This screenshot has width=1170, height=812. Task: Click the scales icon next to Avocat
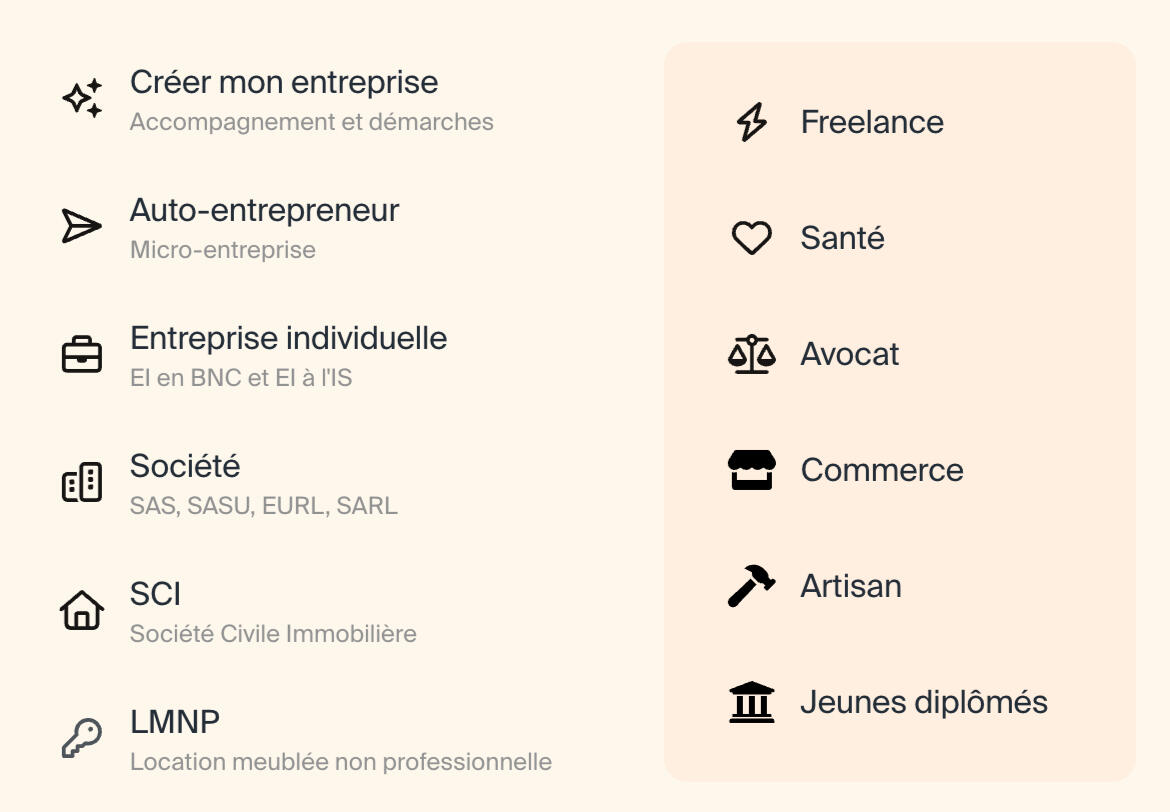751,354
